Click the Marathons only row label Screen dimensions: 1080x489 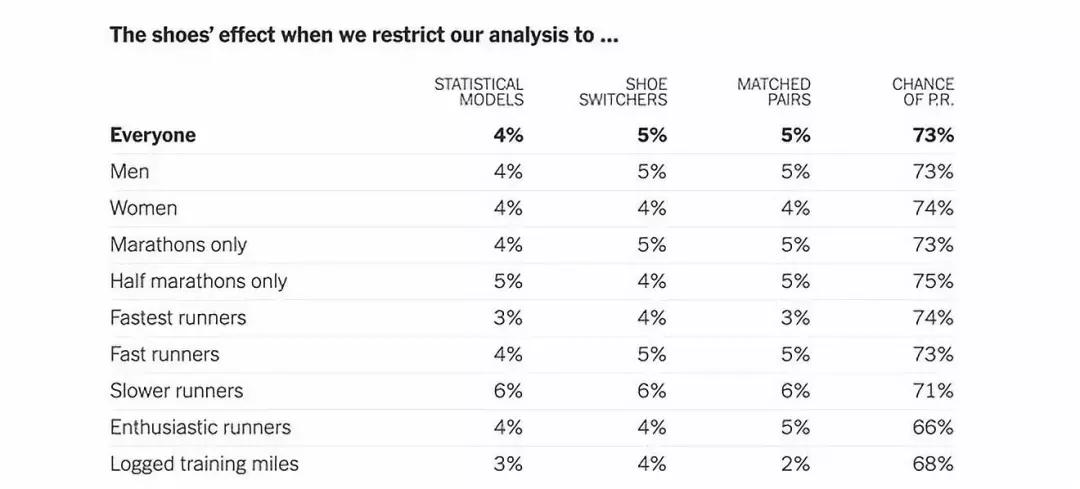[178, 245]
